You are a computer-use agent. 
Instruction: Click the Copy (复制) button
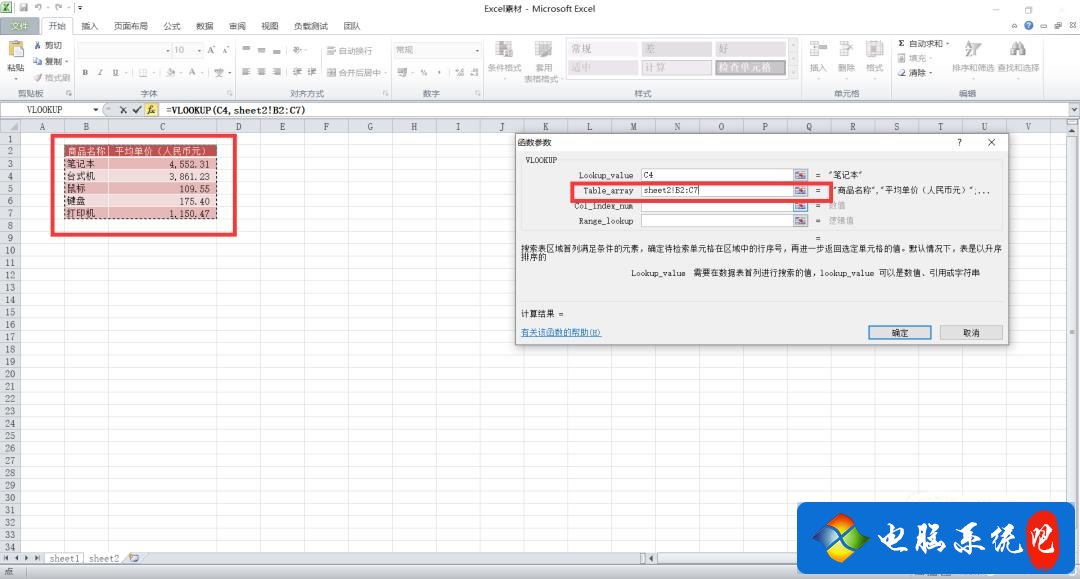pos(50,61)
